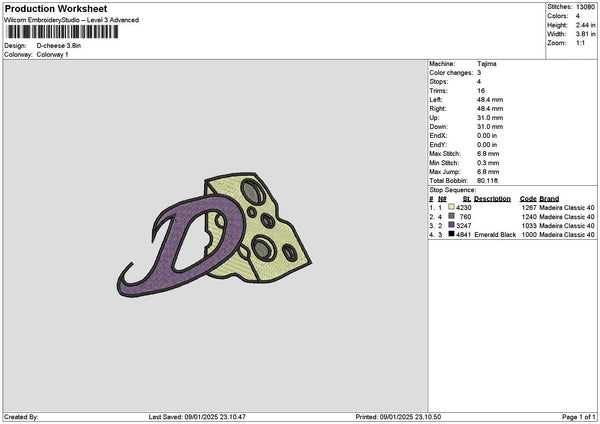Click the gray thread color swatch 760
600x424 pixels.
(x=451, y=216)
